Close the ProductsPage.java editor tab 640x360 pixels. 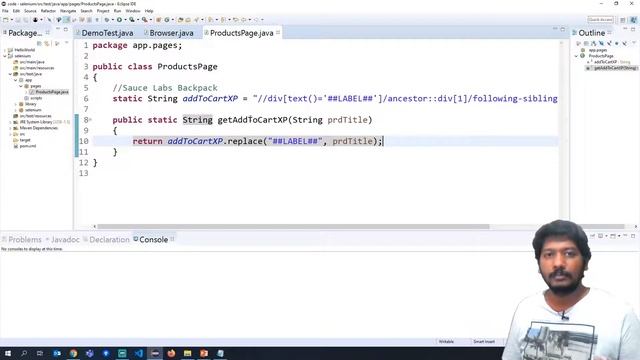click(x=278, y=32)
